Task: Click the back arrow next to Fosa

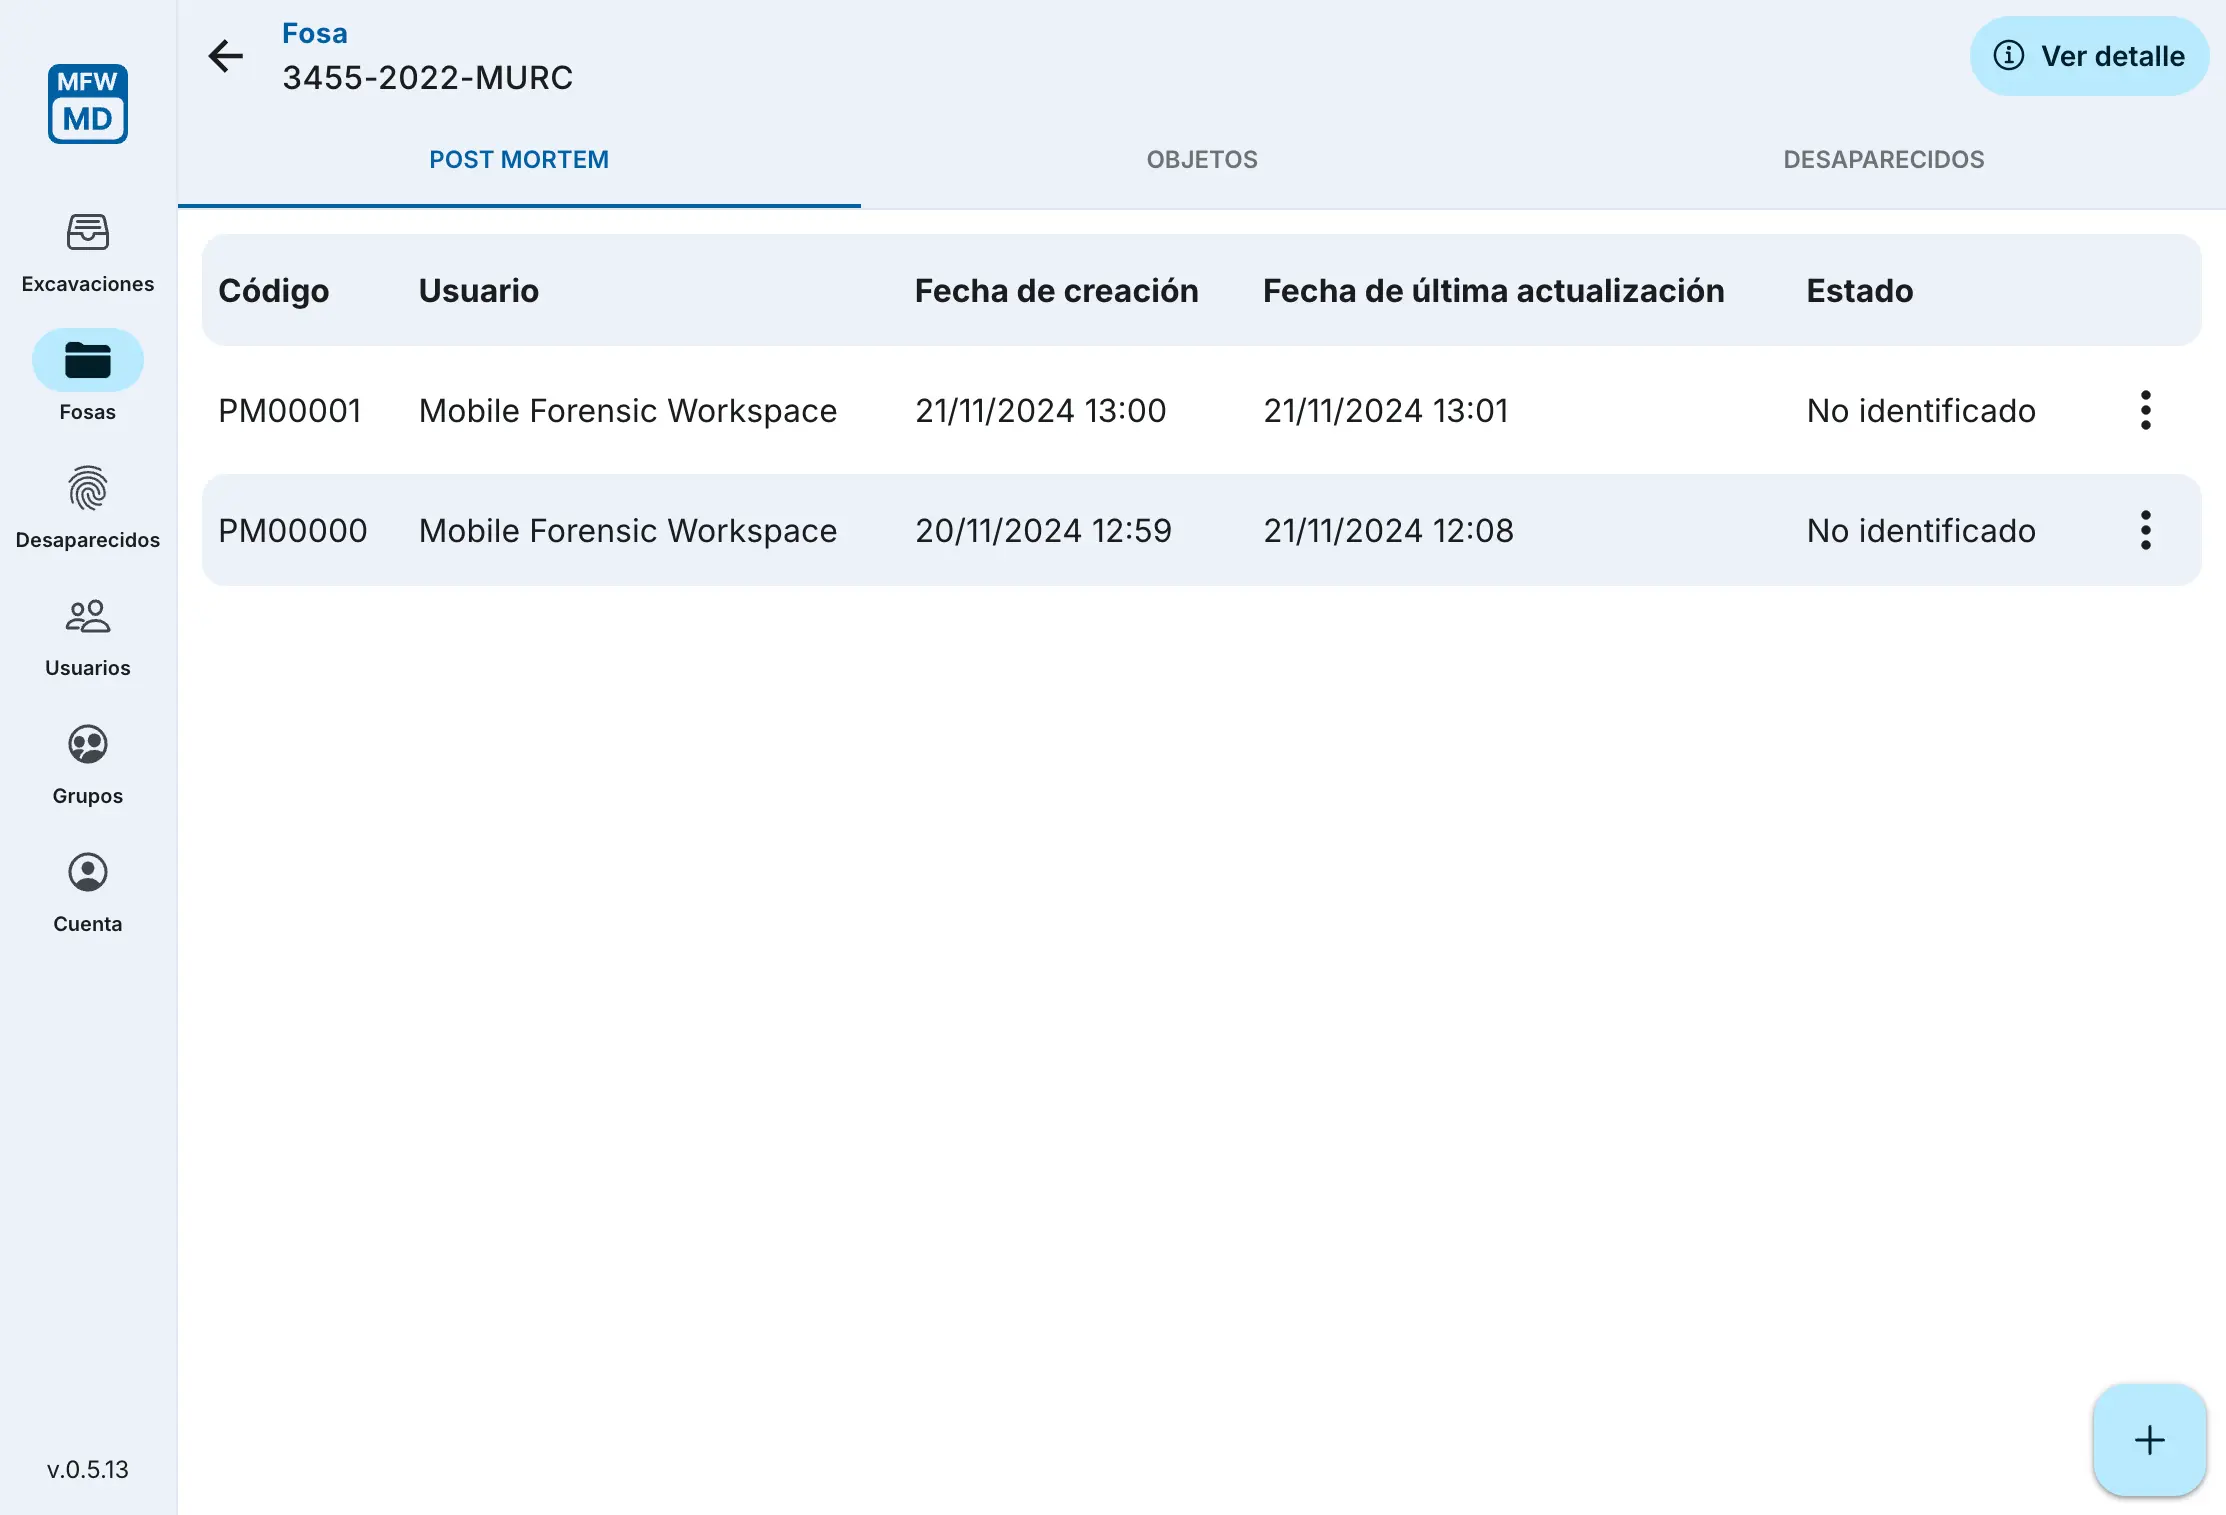Action: point(226,56)
